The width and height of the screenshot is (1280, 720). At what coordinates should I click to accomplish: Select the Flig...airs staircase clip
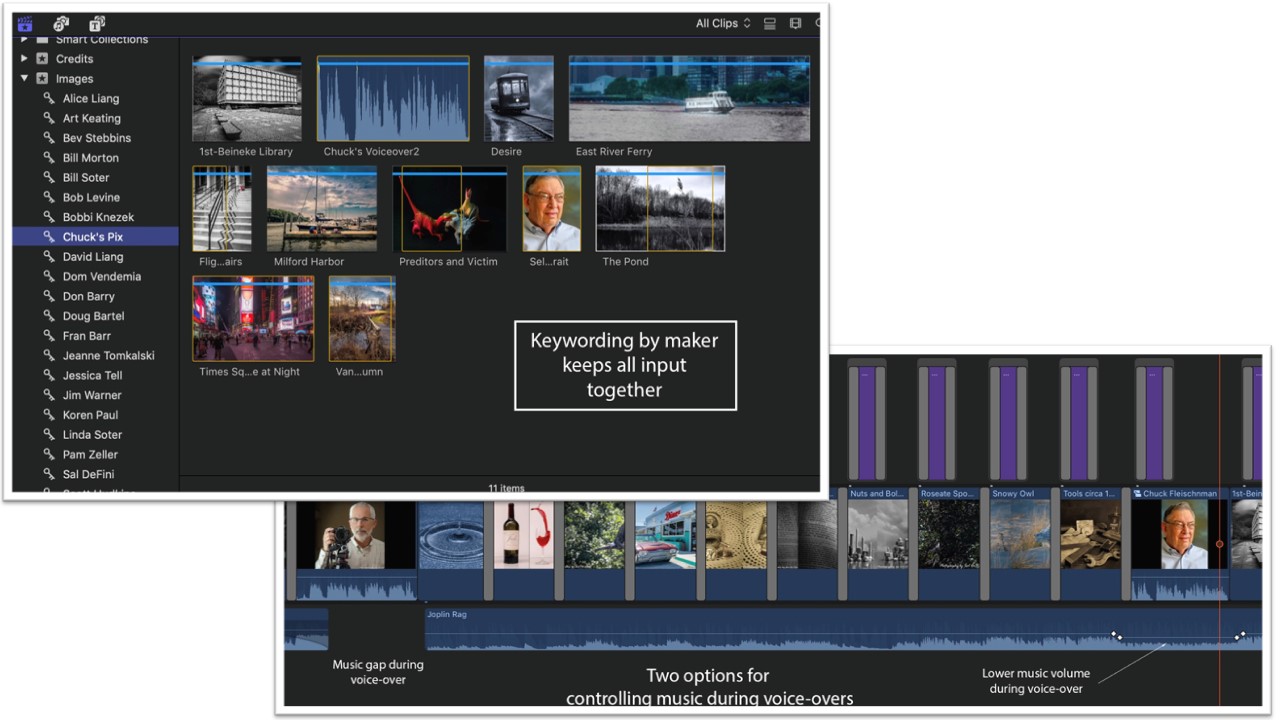pyautogui.click(x=222, y=208)
